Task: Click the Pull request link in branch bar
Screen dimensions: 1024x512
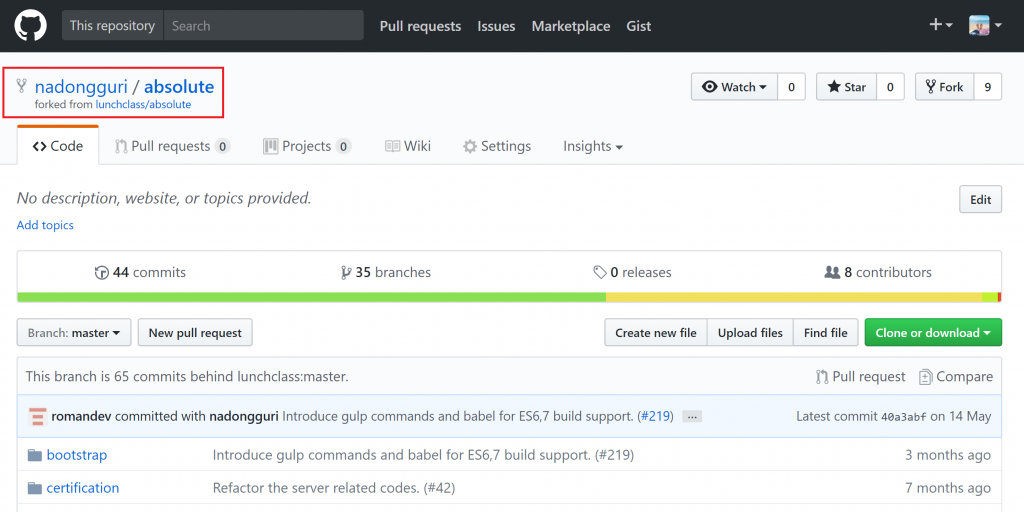Action: (x=861, y=377)
